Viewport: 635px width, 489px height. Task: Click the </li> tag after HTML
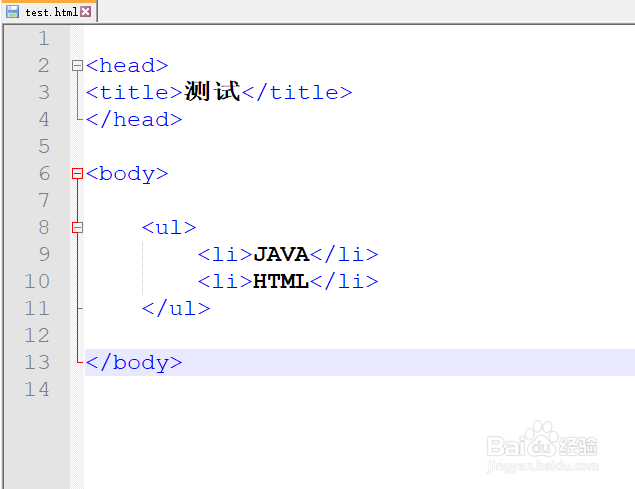(345, 282)
